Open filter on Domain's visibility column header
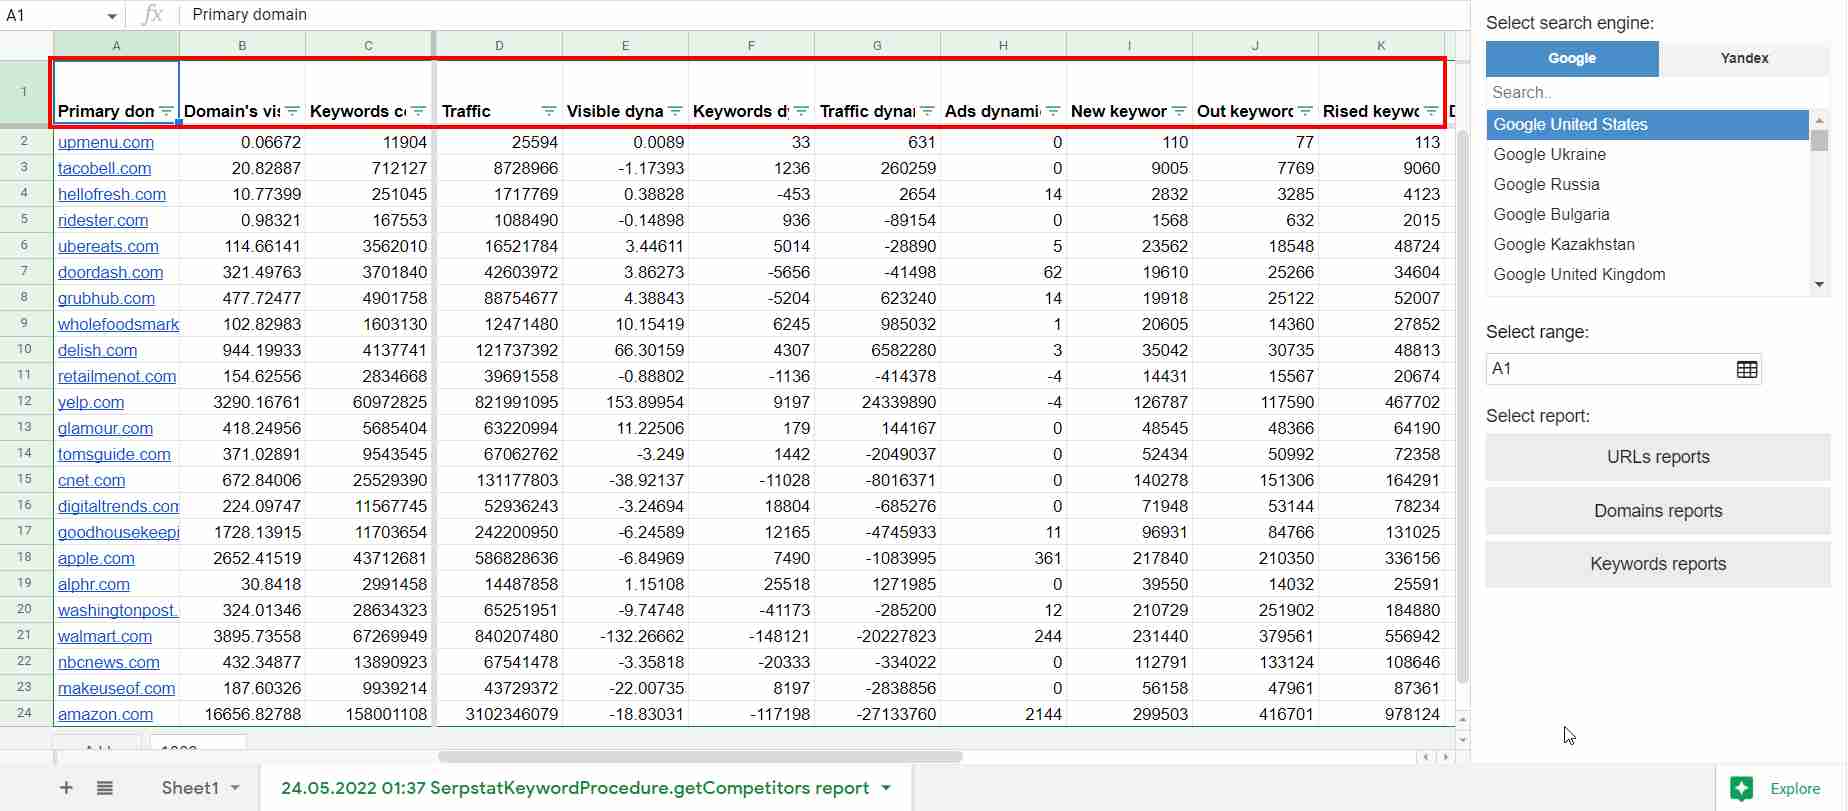 pos(292,111)
